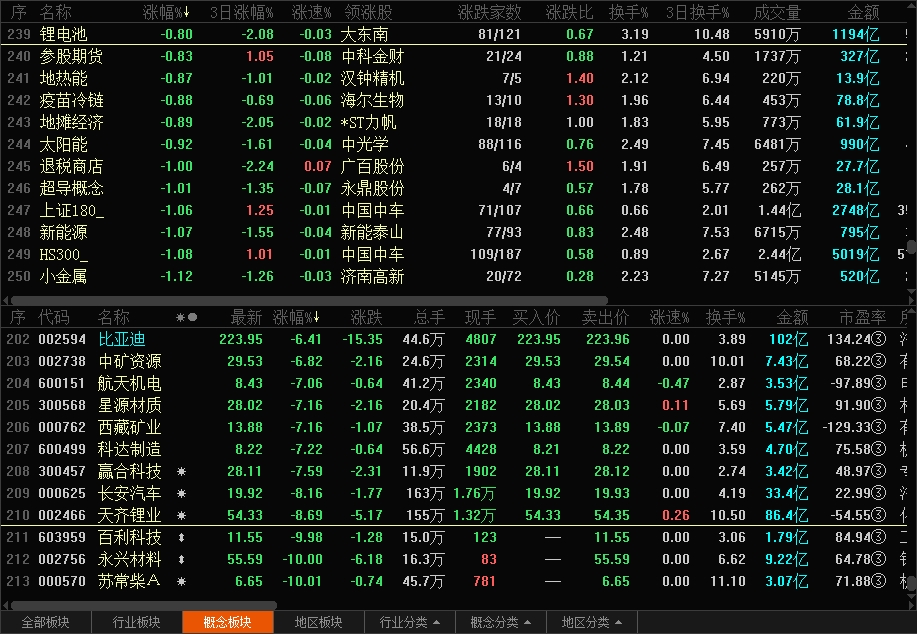Switch to the 全部板块 tab
The image size is (917, 634).
(46, 622)
